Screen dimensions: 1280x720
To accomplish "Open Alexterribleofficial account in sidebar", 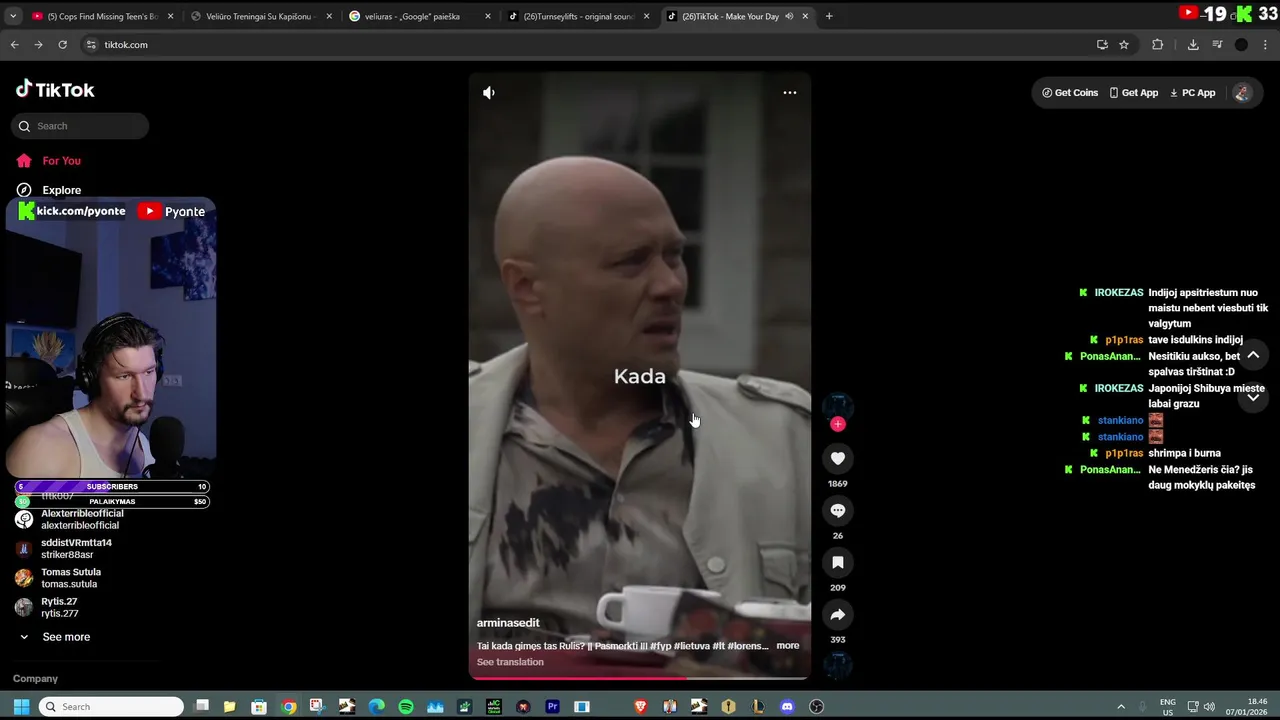I will click(80, 519).
